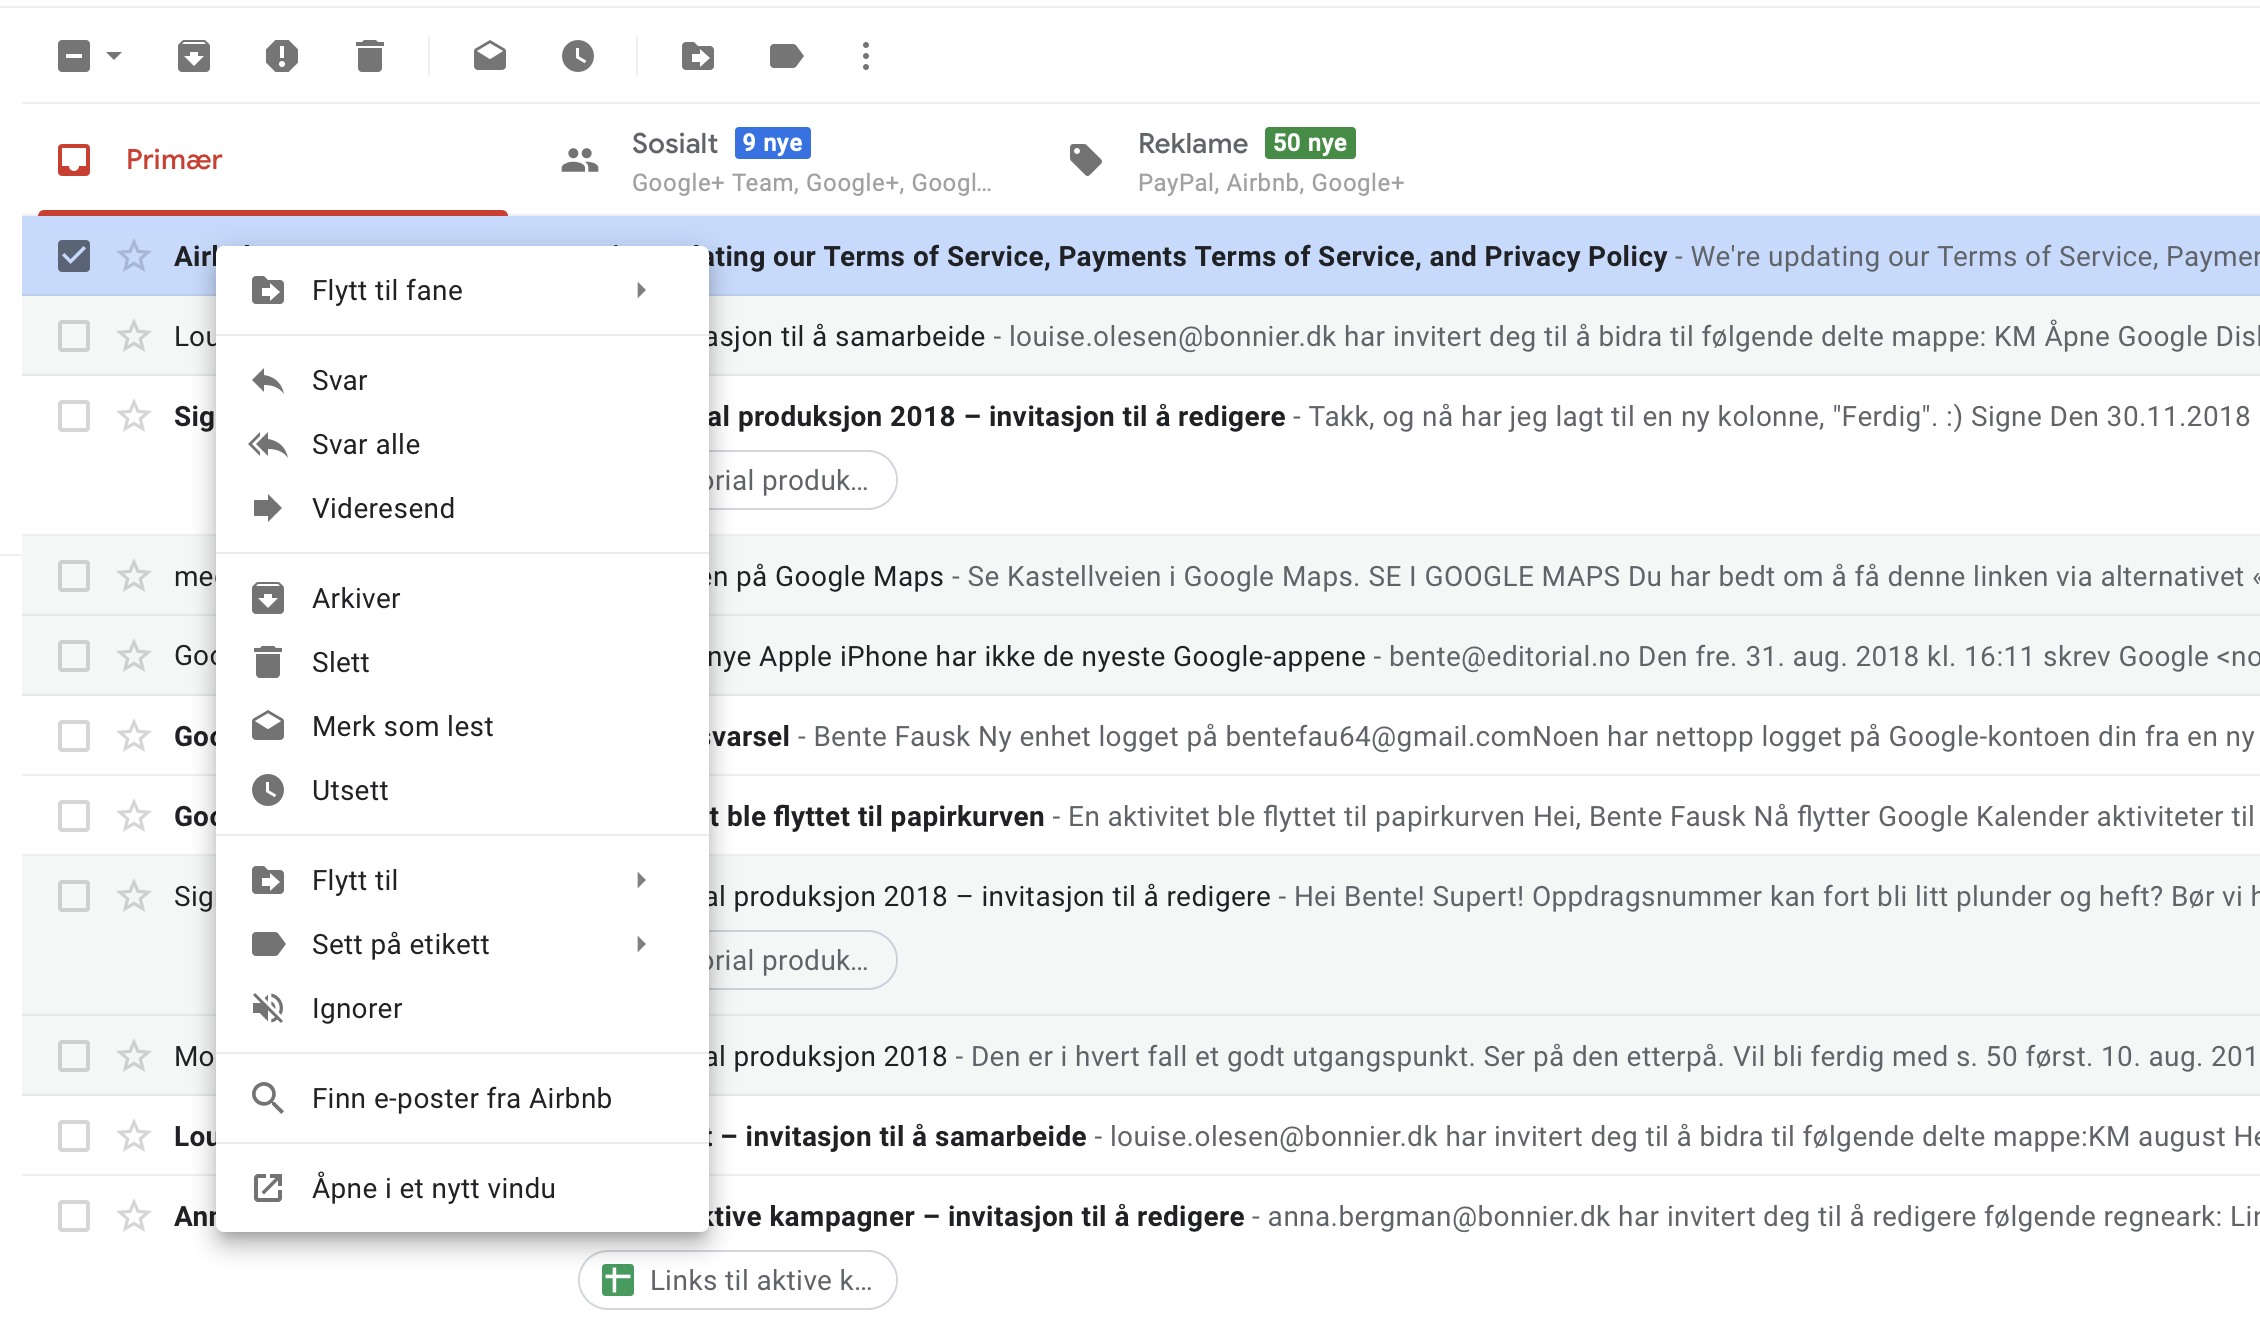Check the checkbox on the Signe email row
The image size is (2260, 1322).
73,416
